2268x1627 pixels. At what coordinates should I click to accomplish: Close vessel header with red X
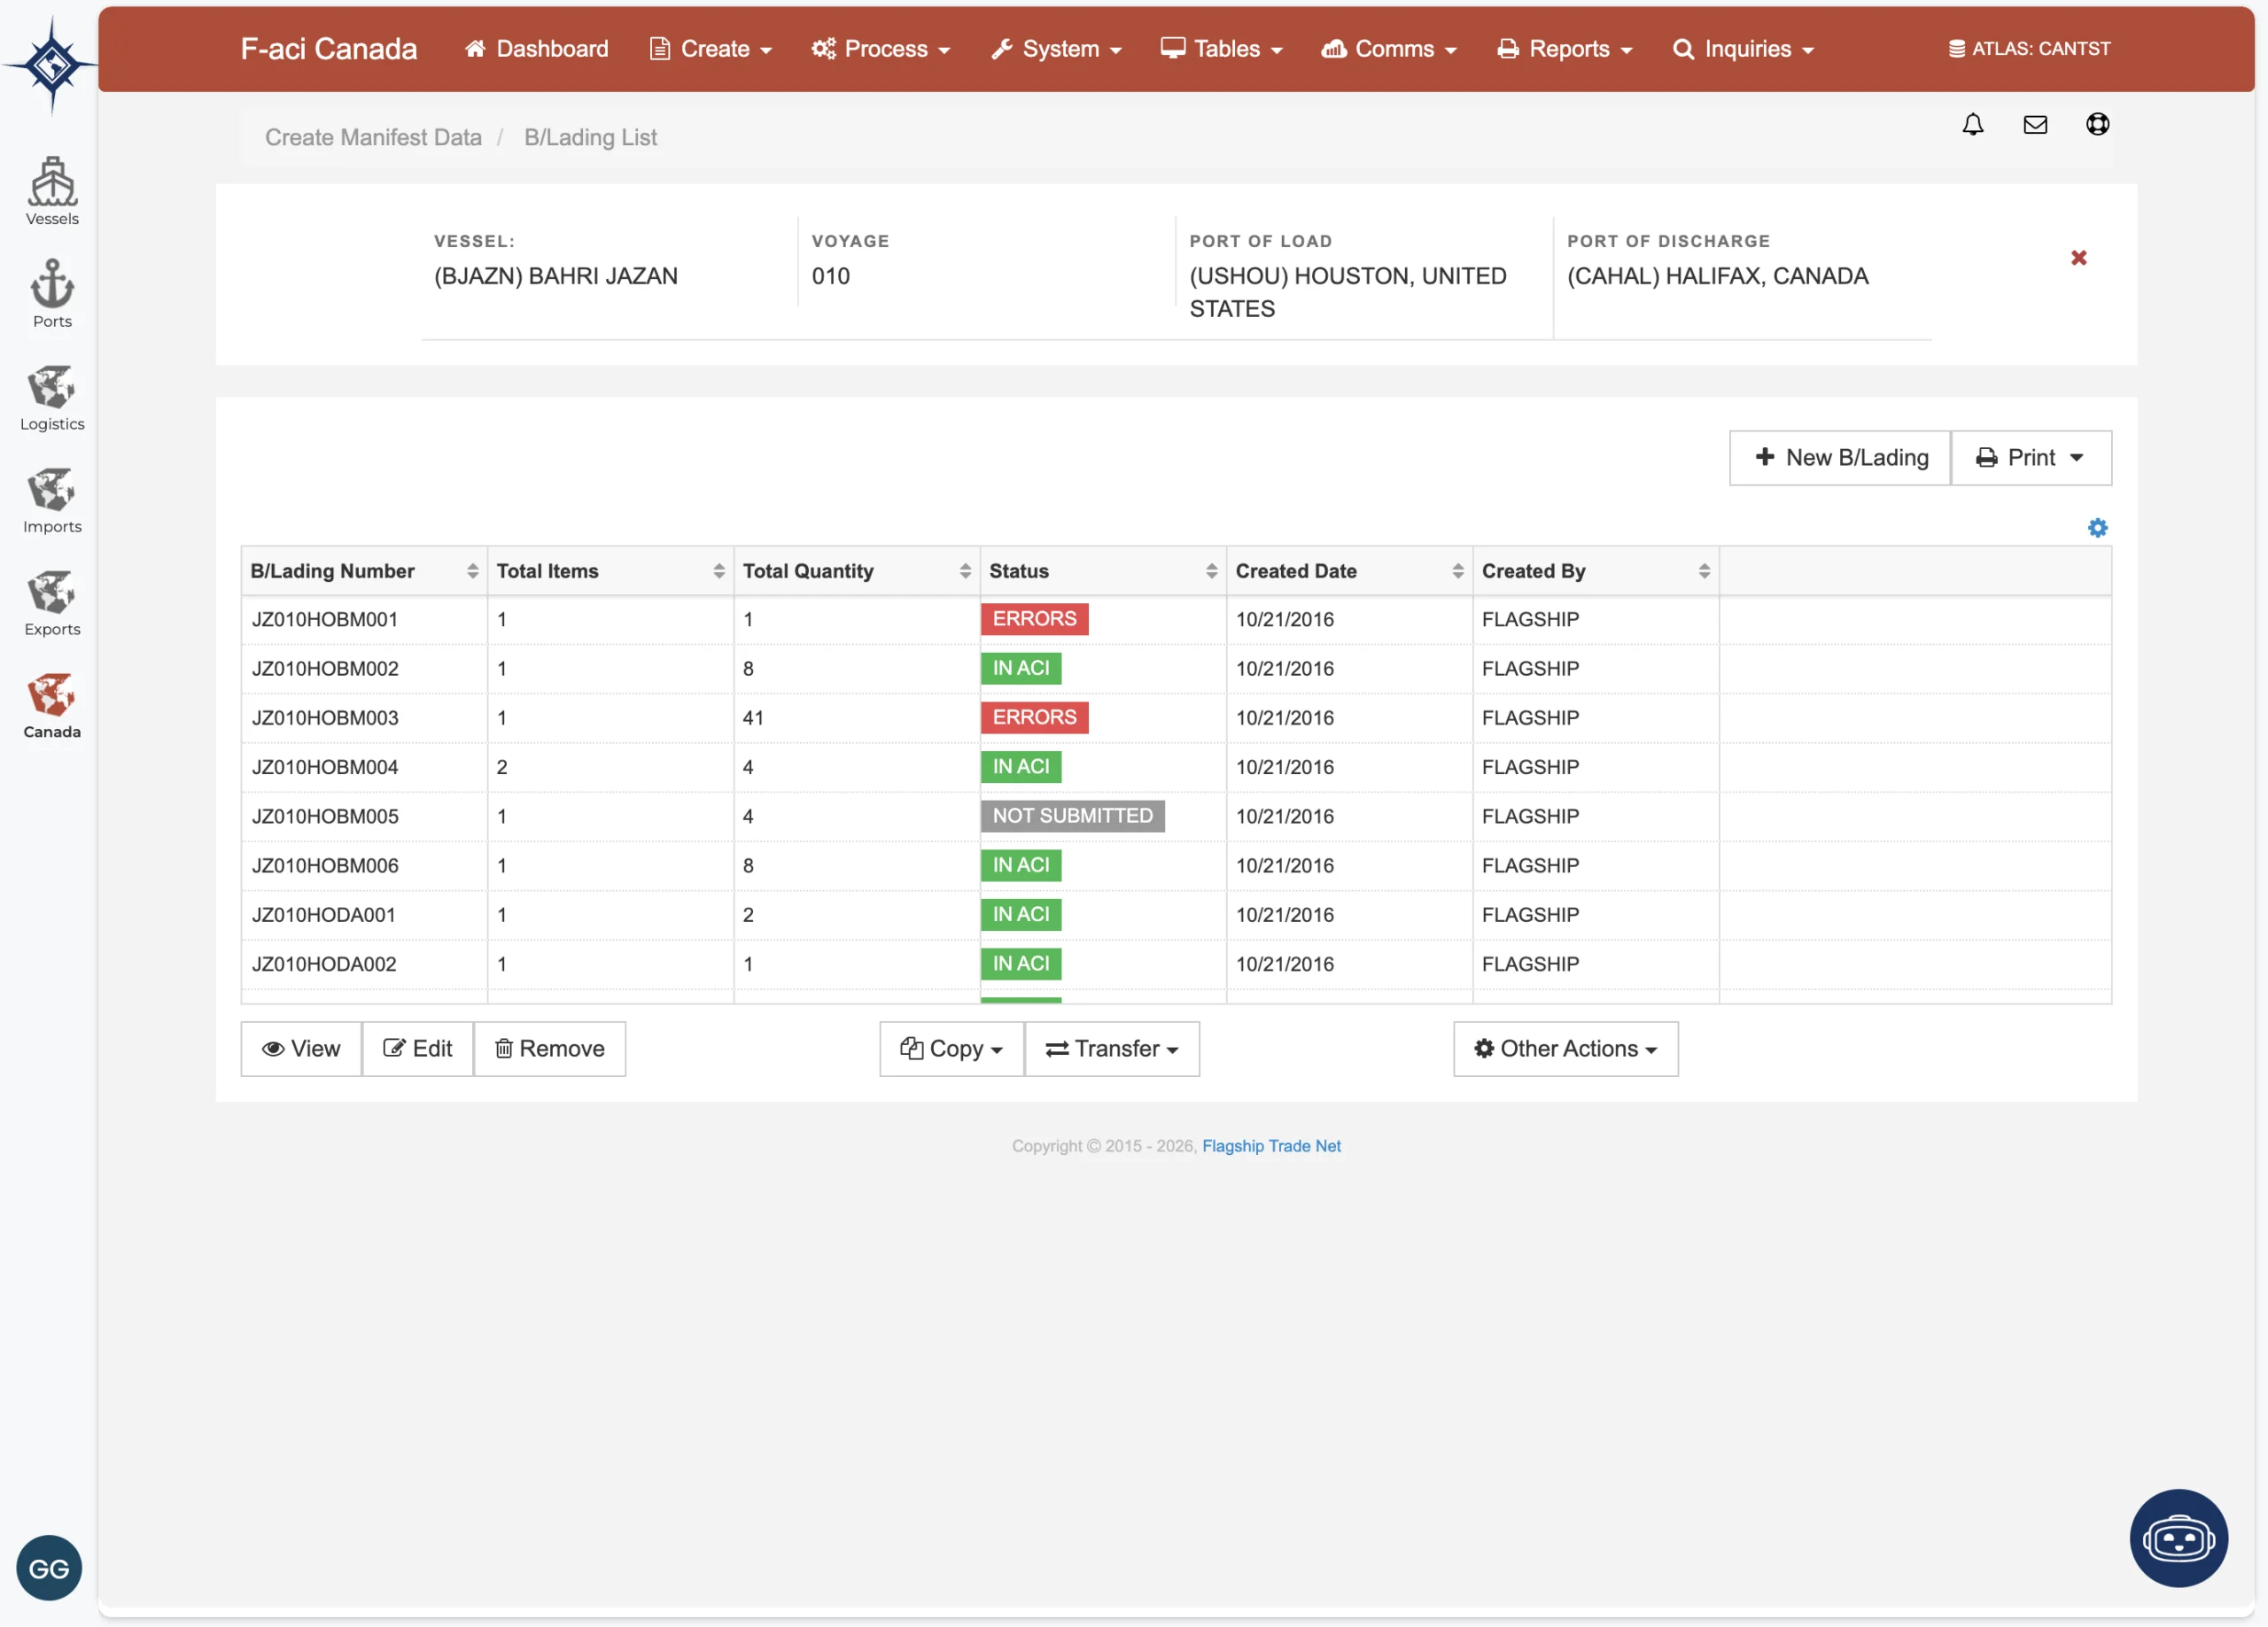[x=2078, y=258]
